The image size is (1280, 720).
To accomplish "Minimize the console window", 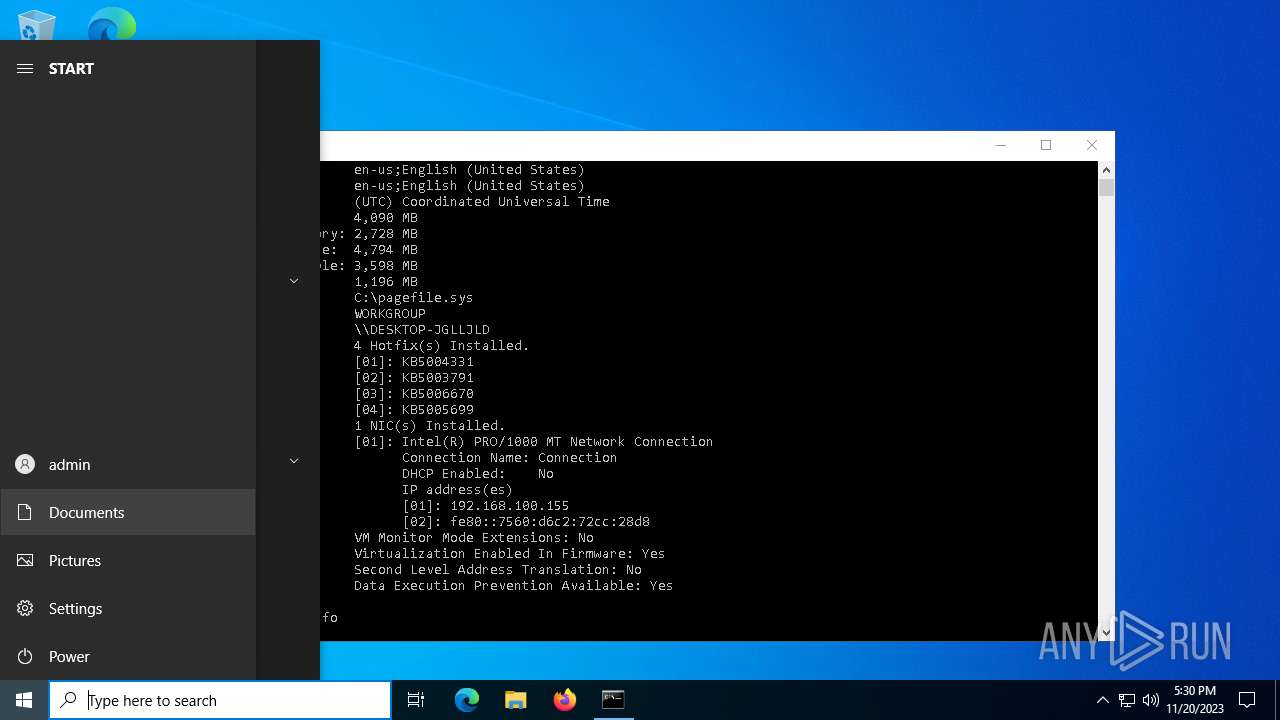I will point(1000,145).
